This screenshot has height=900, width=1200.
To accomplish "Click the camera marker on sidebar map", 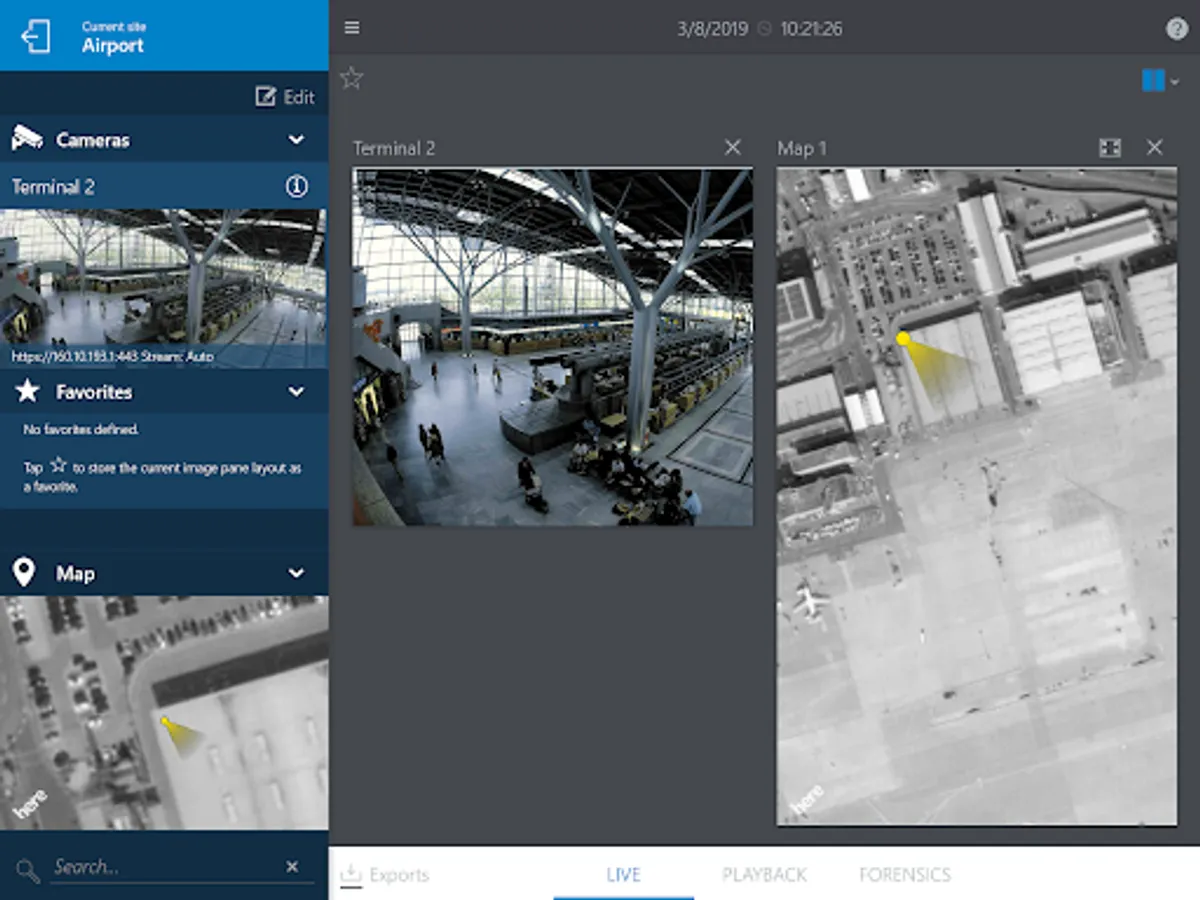I will pos(165,720).
